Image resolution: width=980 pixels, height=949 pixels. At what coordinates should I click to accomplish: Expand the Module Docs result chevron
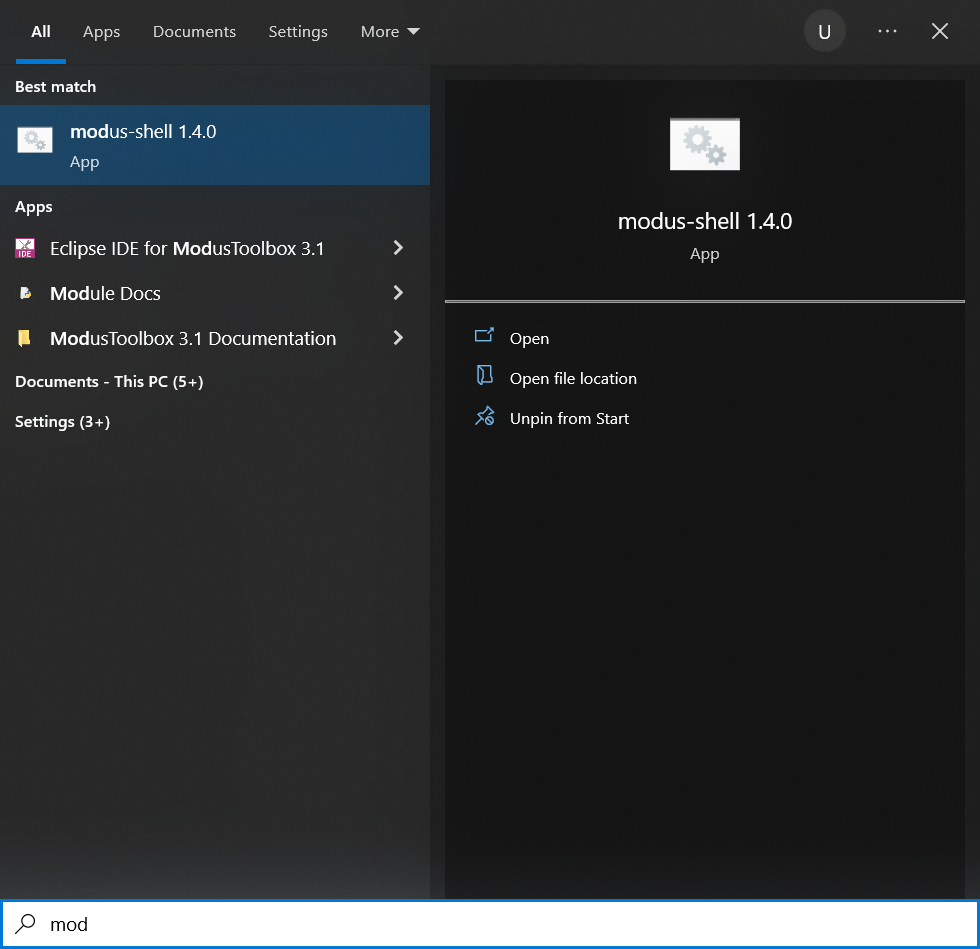(398, 293)
